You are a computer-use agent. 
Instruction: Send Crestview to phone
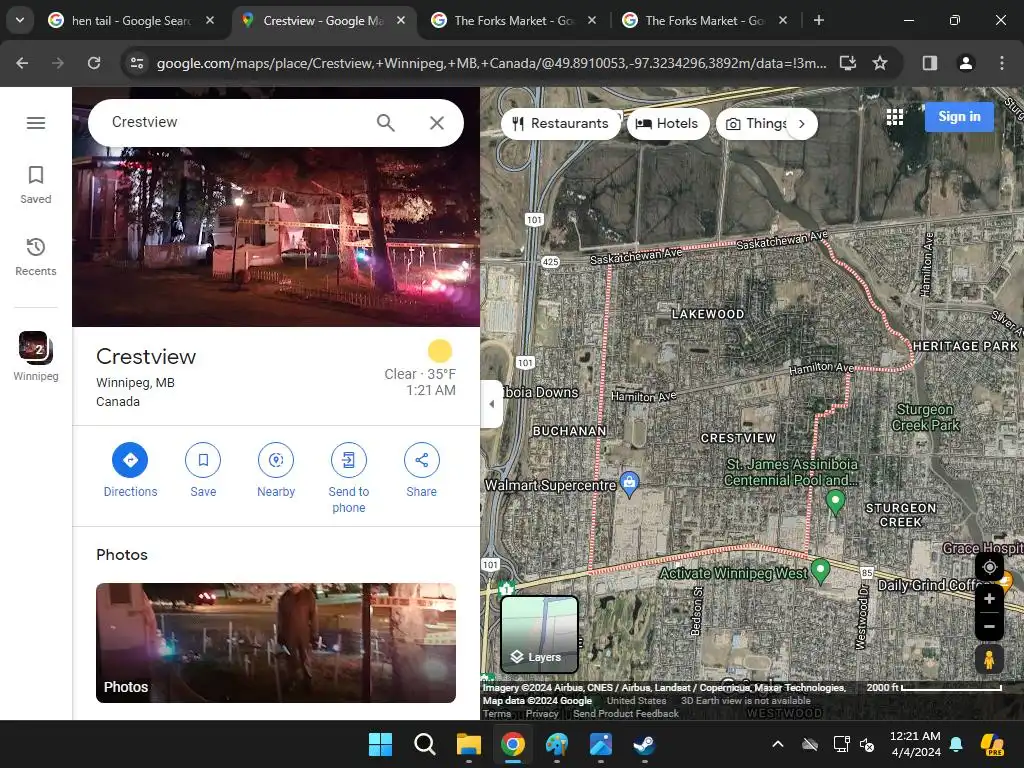coord(349,478)
